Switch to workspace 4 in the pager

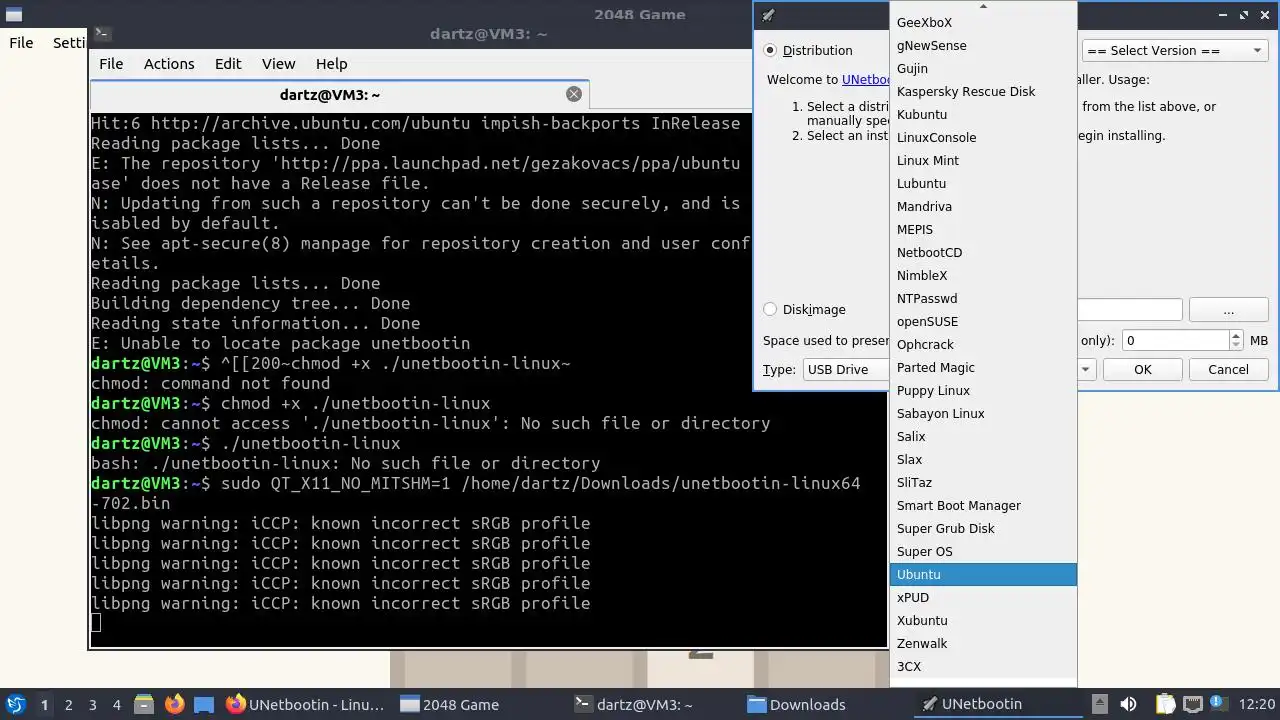pyautogui.click(x=116, y=704)
